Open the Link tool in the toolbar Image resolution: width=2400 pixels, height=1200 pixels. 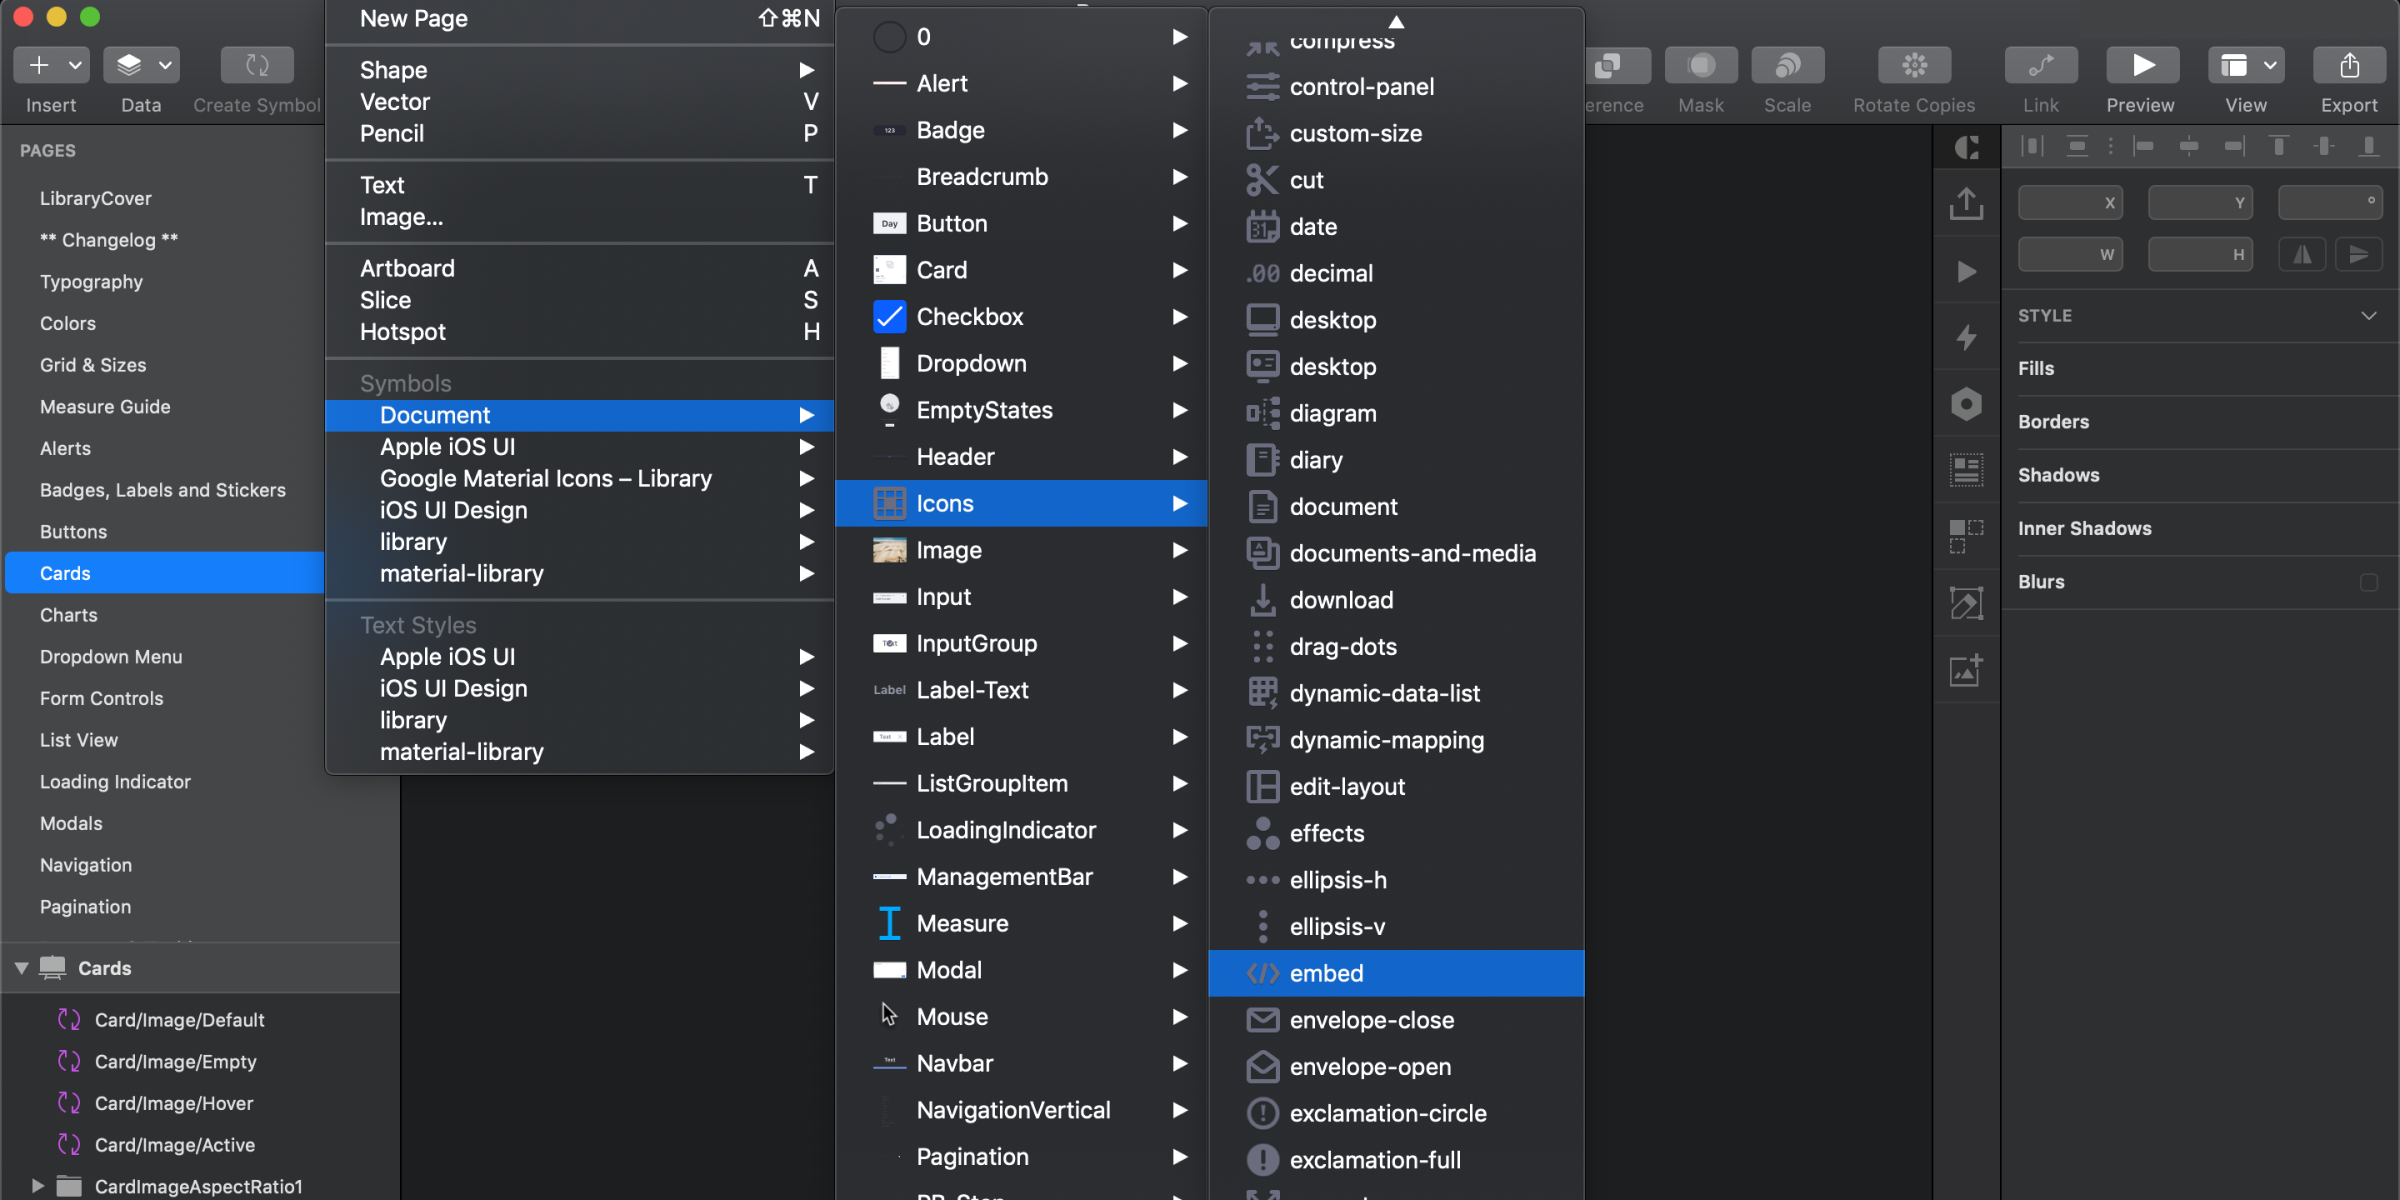2040,65
